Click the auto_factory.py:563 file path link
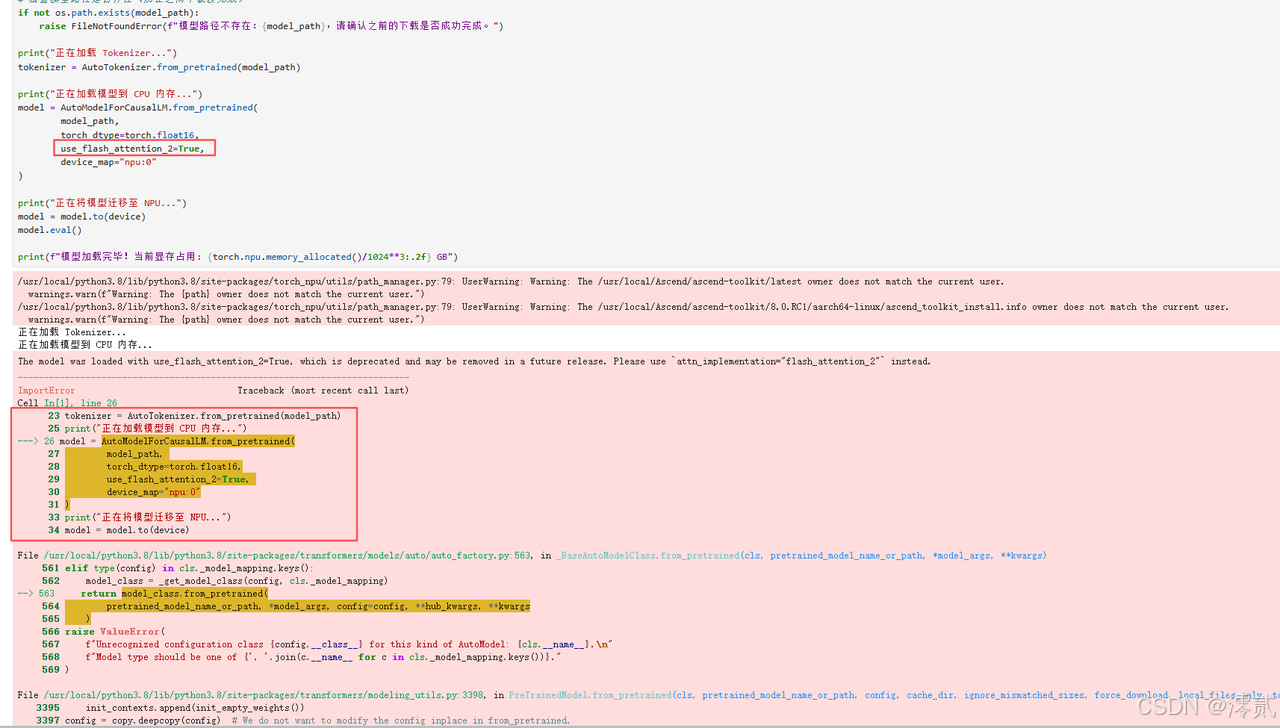This screenshot has height=728, width=1280. pyautogui.click(x=291, y=555)
